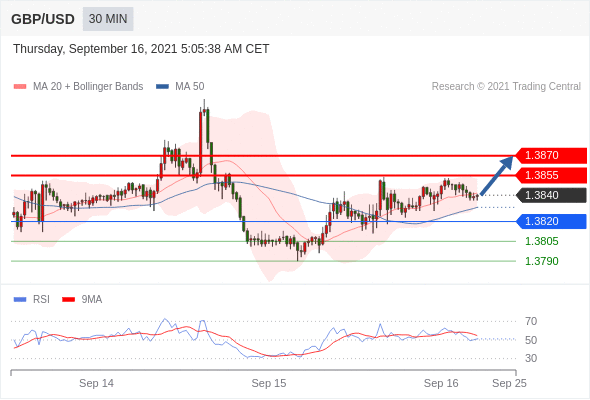The image size is (590, 400).
Task: Click the Sep 15 date axis label
Action: (269, 383)
